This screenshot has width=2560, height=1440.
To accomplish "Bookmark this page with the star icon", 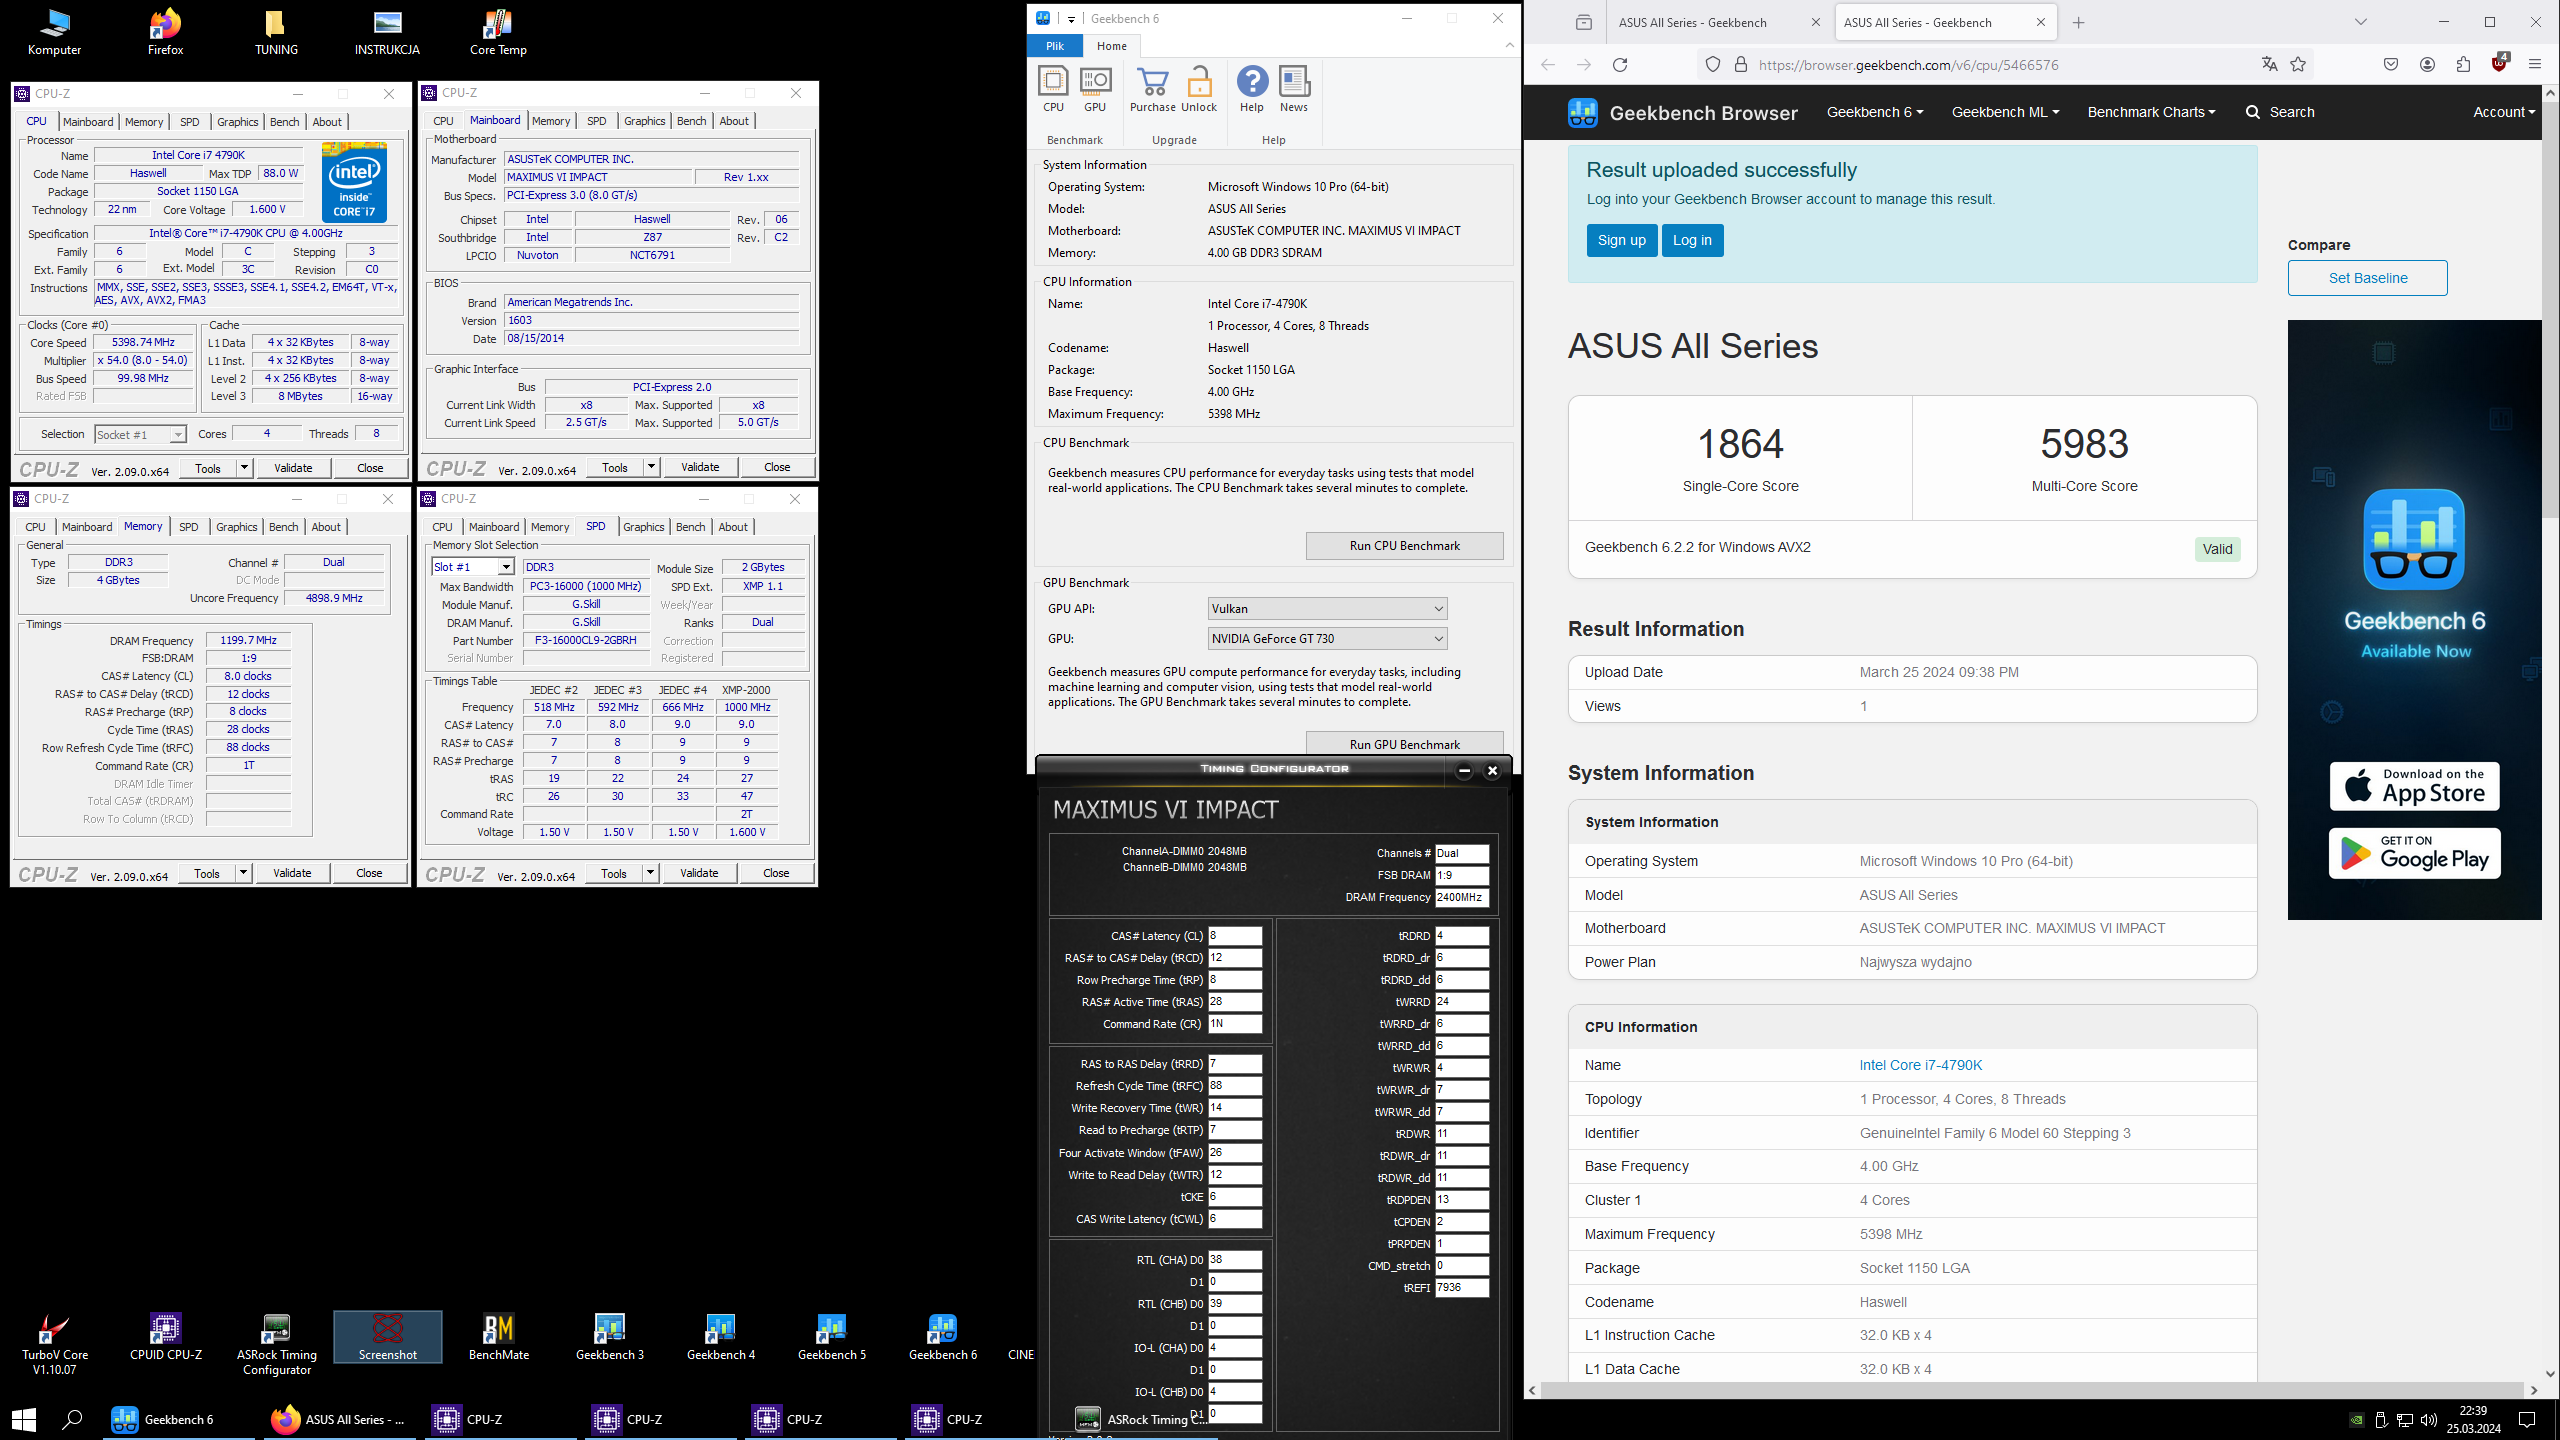I will [x=2298, y=65].
